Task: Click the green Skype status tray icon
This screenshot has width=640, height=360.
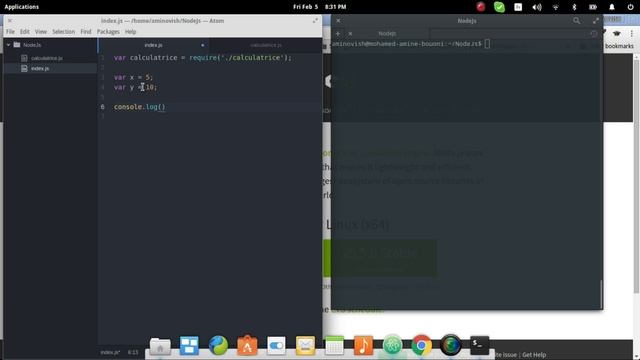Action: coord(499,7)
